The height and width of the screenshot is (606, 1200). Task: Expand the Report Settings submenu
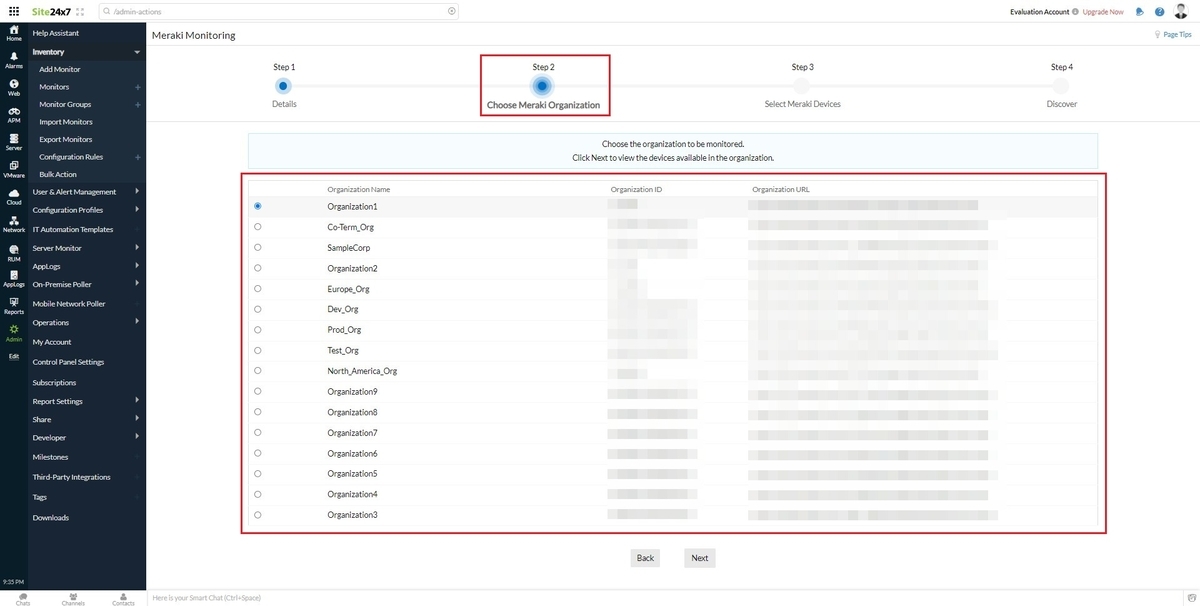[x=137, y=401]
